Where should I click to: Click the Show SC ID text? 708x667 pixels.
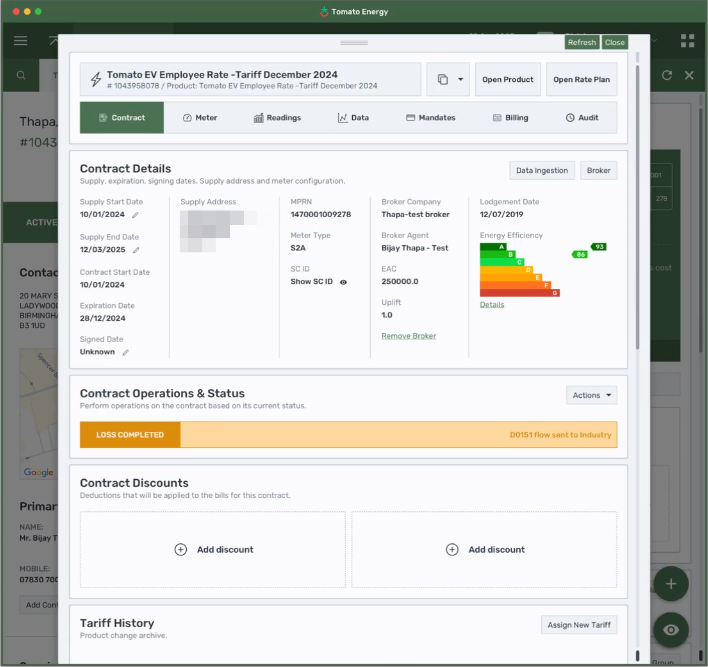[x=312, y=282]
